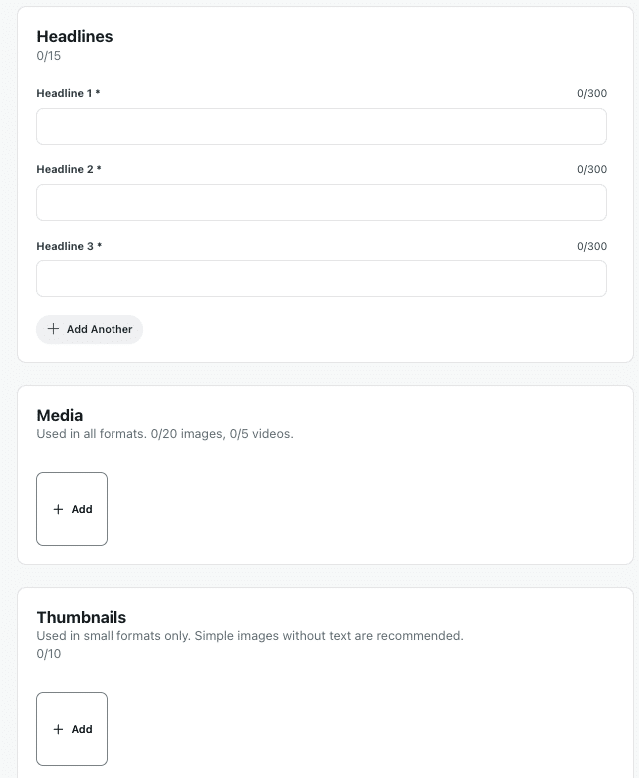Click the Headlines section title
The image size is (639, 778).
75,36
